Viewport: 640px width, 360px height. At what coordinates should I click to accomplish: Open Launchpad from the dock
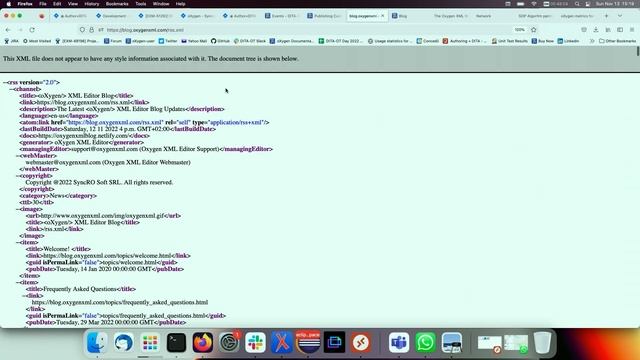pos(150,342)
